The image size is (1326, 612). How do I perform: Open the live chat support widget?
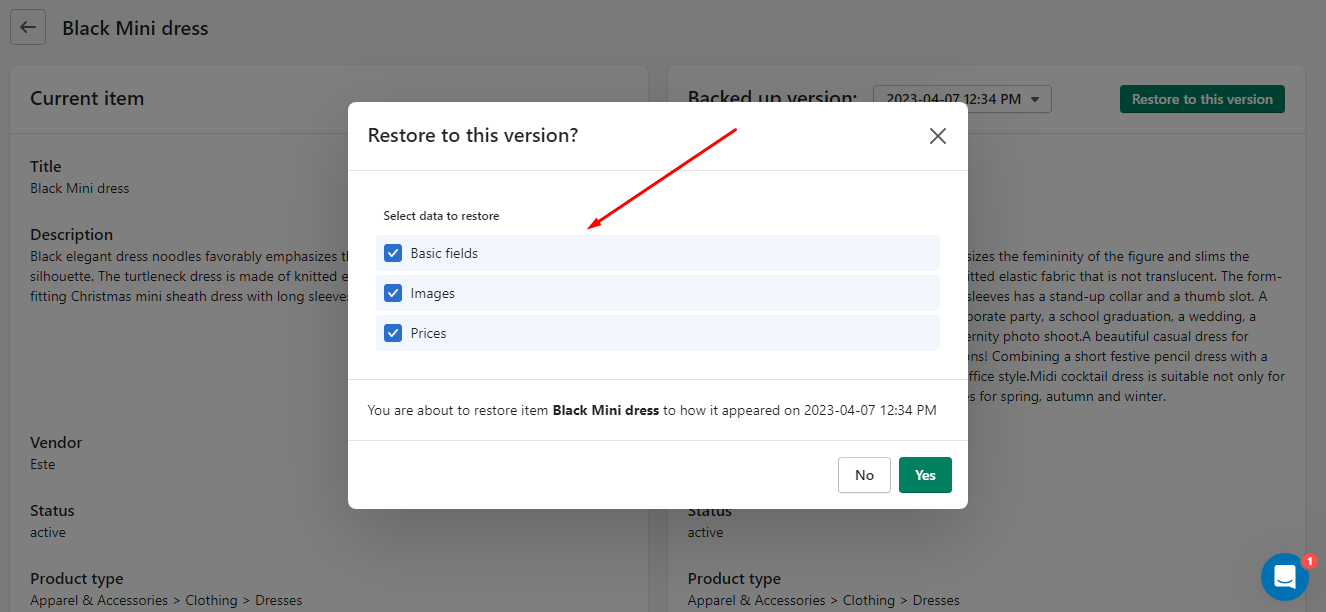pos(1285,577)
